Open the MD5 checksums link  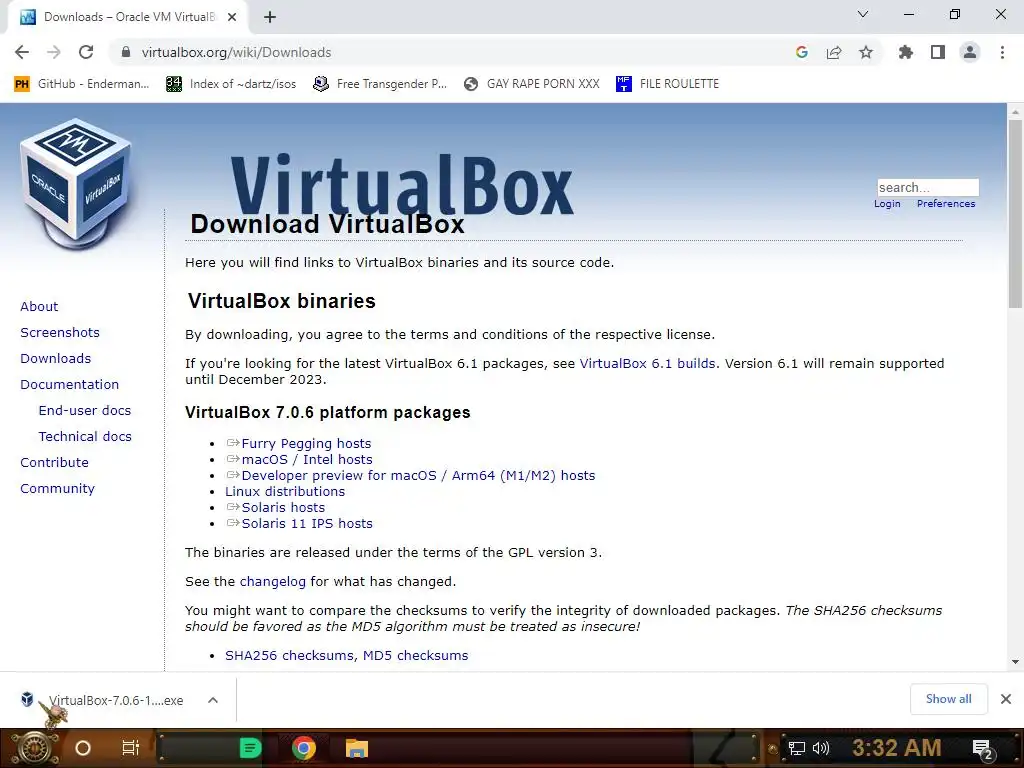(x=415, y=656)
